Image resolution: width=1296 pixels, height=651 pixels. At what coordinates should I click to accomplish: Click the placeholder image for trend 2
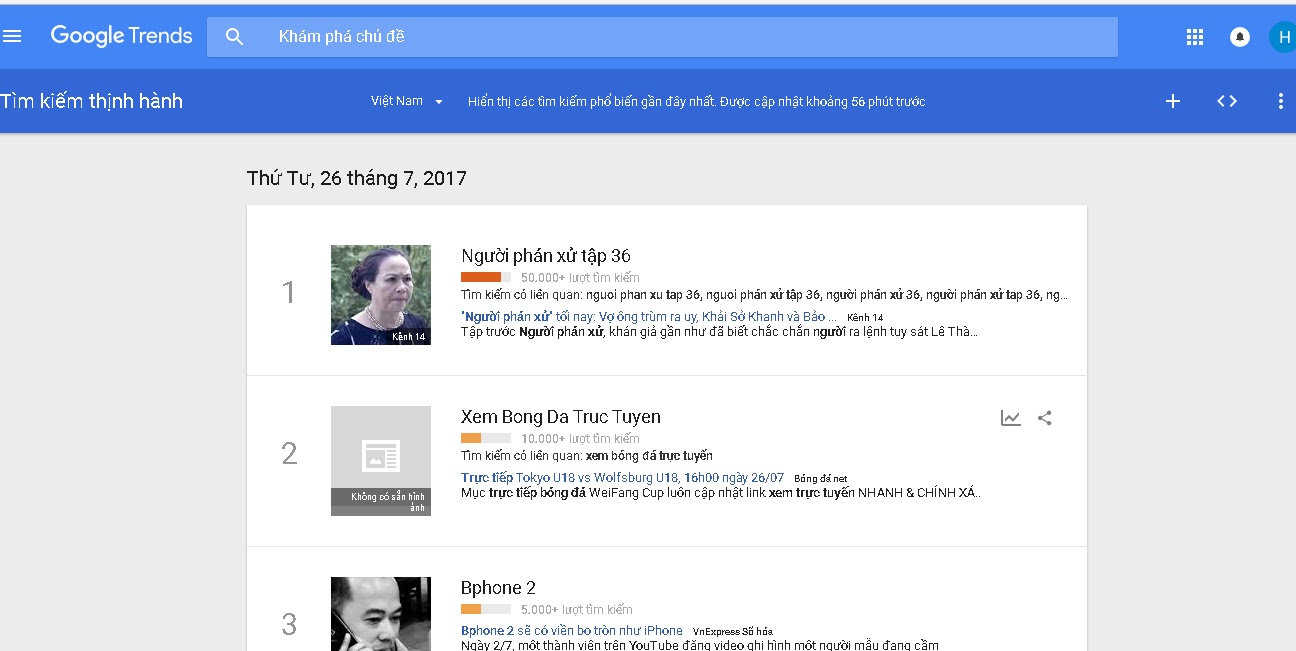[381, 461]
